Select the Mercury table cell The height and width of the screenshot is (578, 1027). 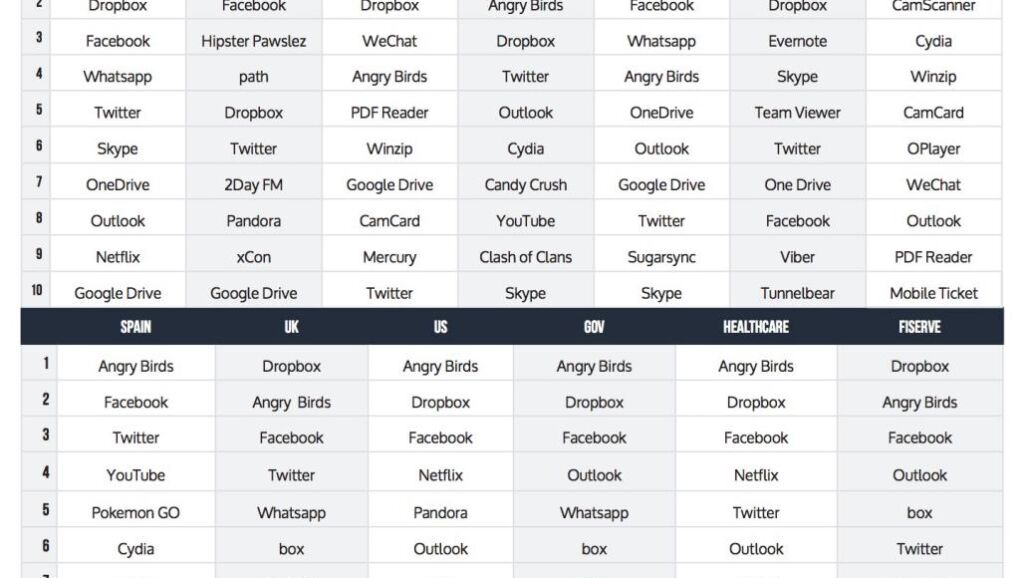click(x=389, y=257)
